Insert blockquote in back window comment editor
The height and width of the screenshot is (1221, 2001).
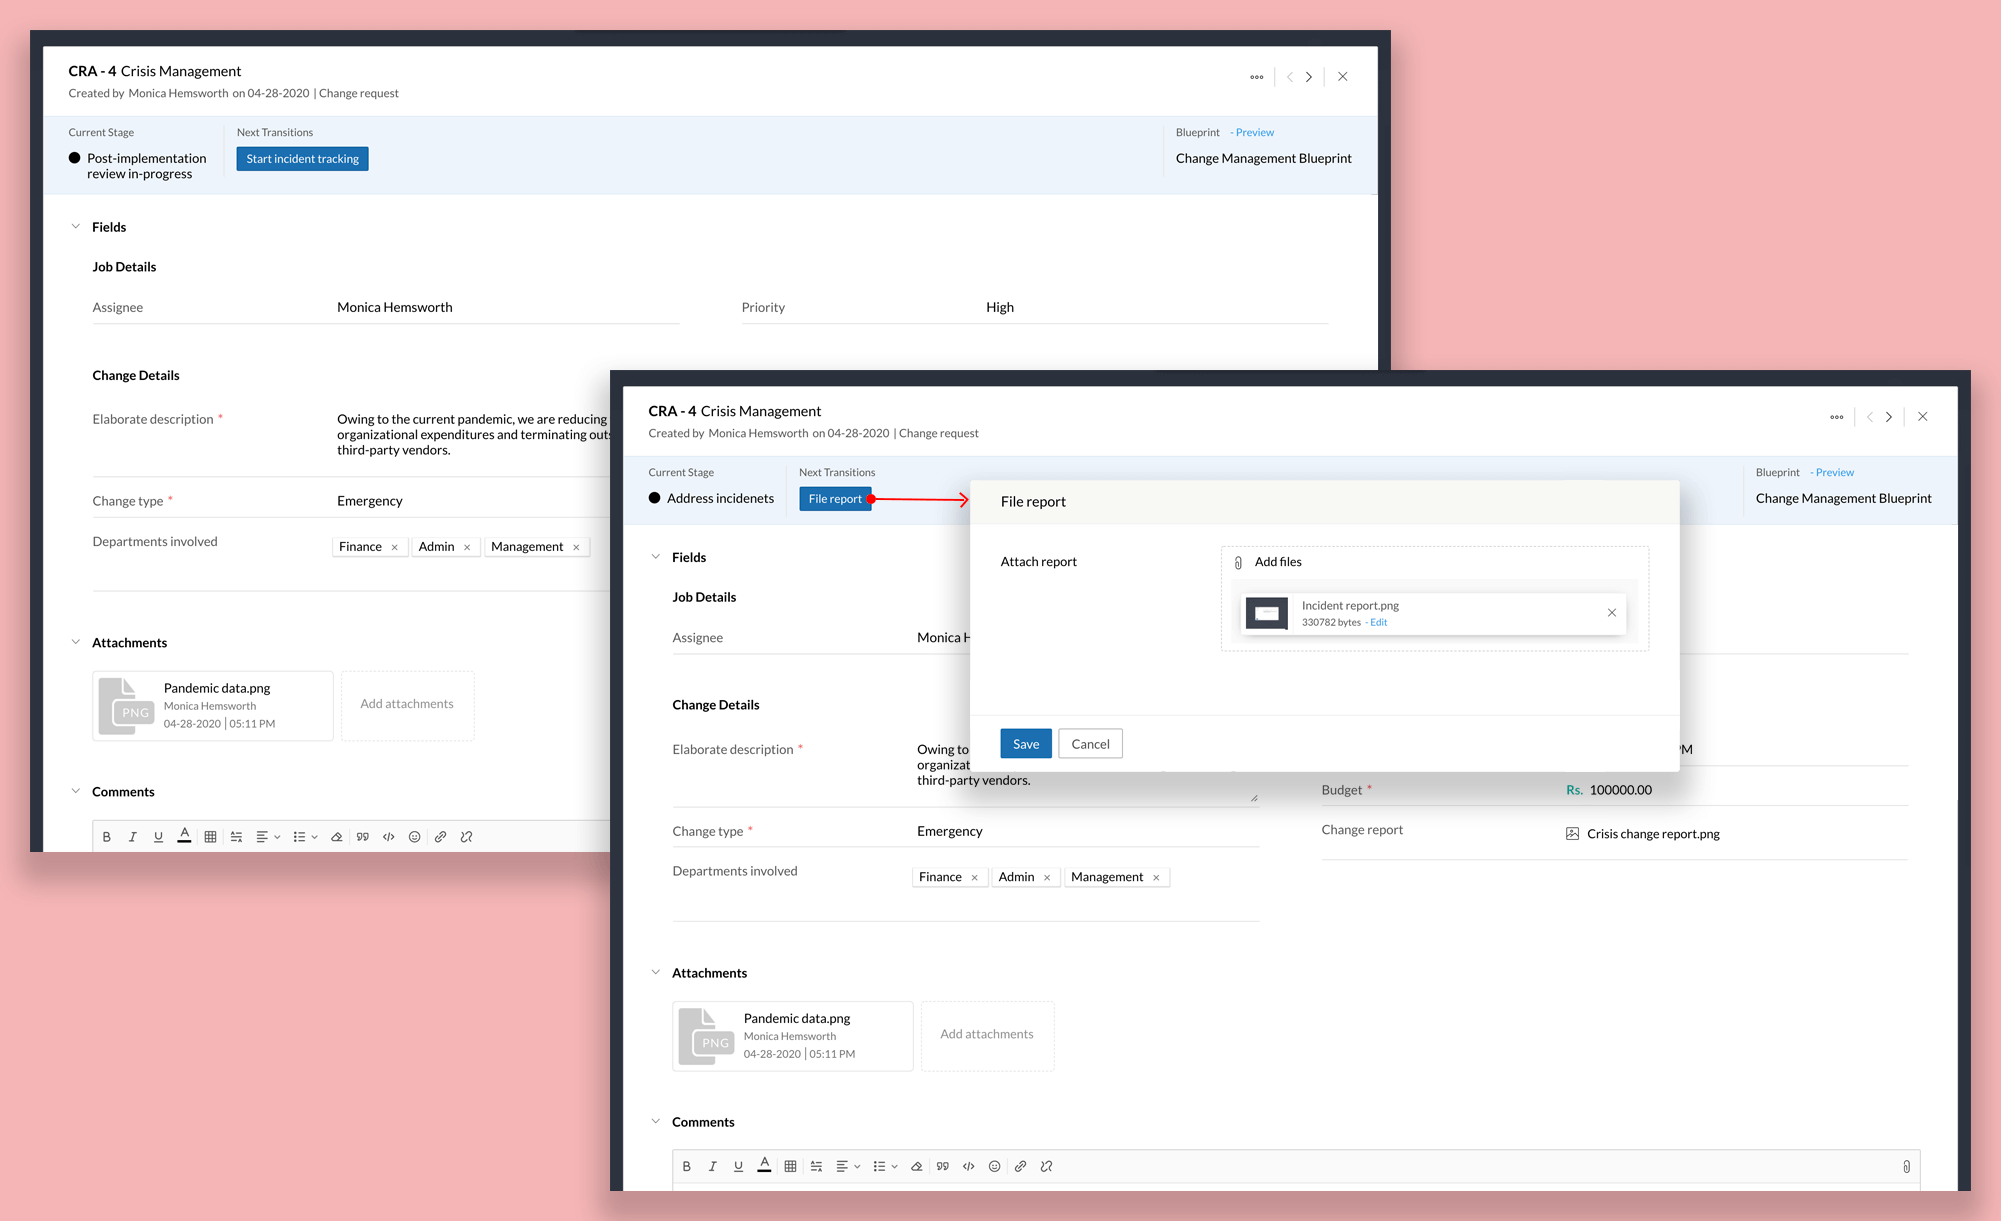(x=362, y=837)
